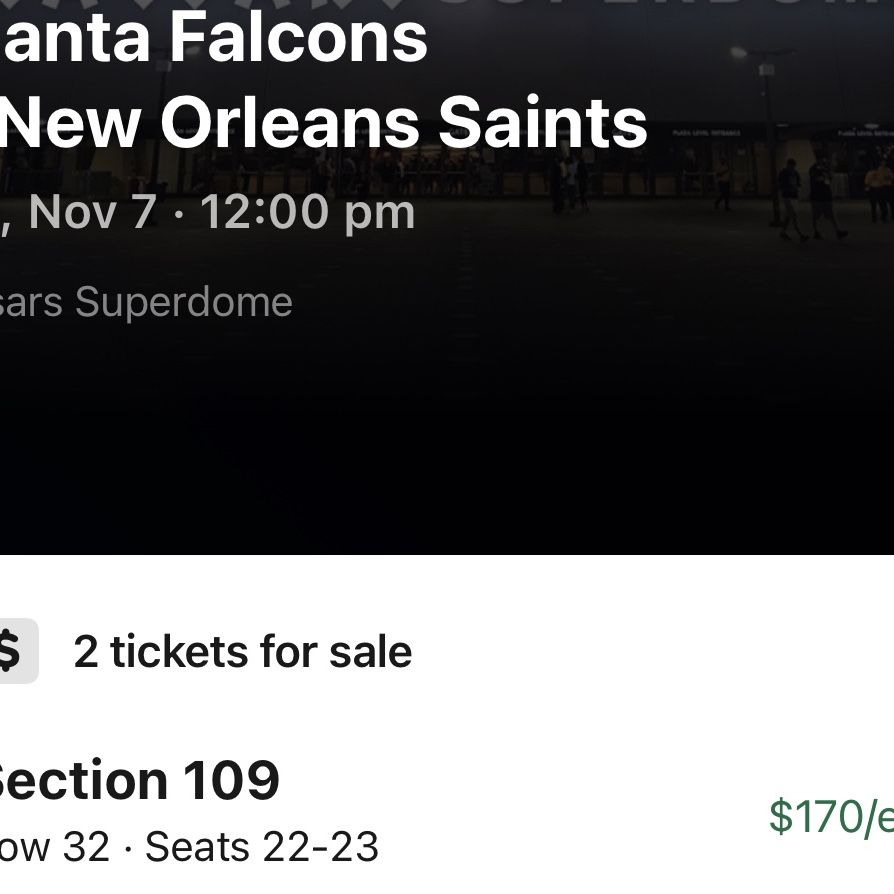Viewport: 894px width, 894px height.
Task: Click the stadium plaza header photo
Action: [447, 277]
